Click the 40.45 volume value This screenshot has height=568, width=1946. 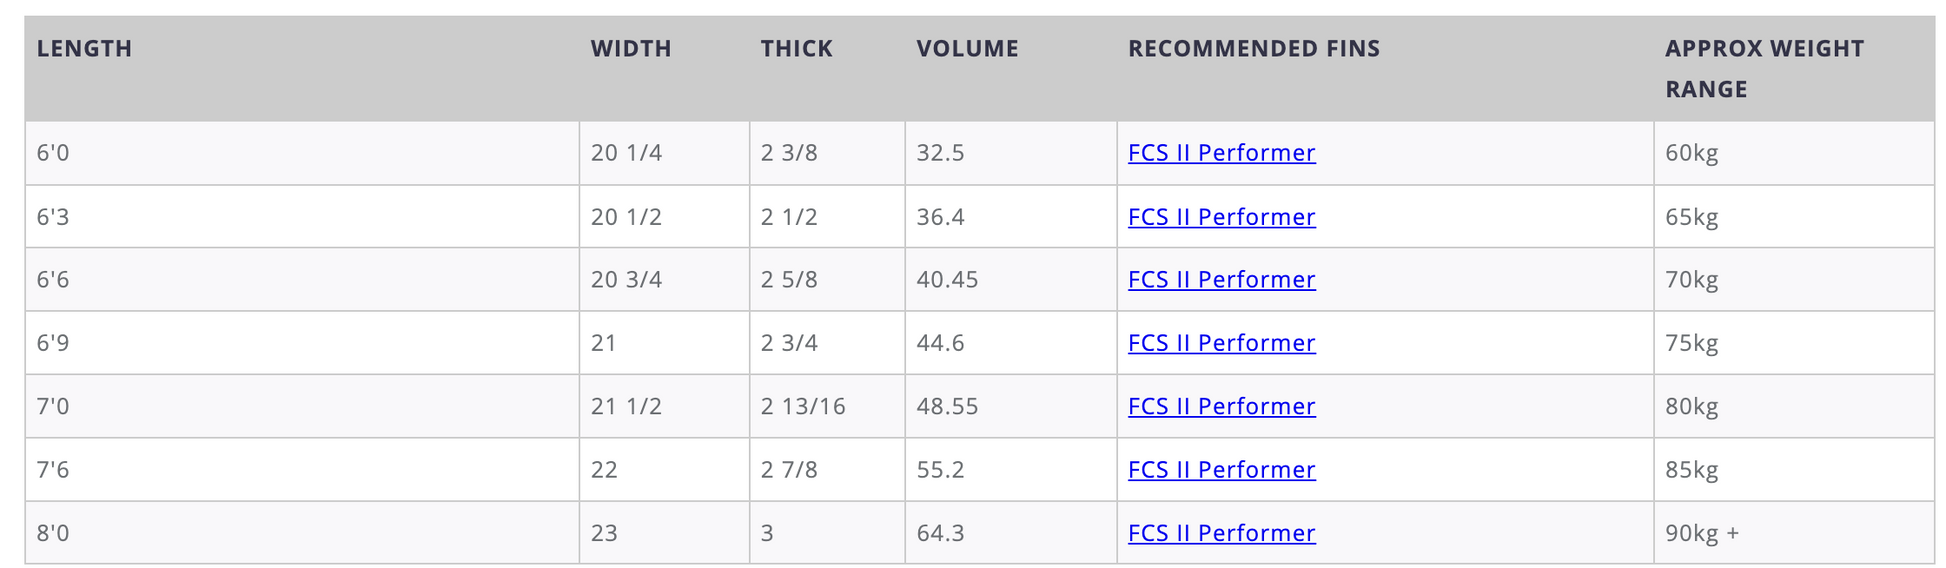(x=947, y=280)
